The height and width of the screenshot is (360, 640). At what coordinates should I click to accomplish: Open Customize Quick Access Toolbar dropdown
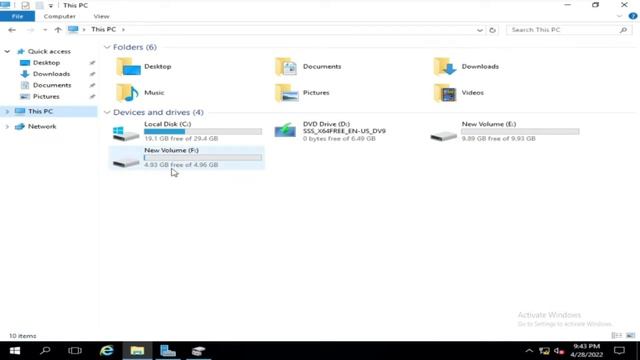[51, 6]
